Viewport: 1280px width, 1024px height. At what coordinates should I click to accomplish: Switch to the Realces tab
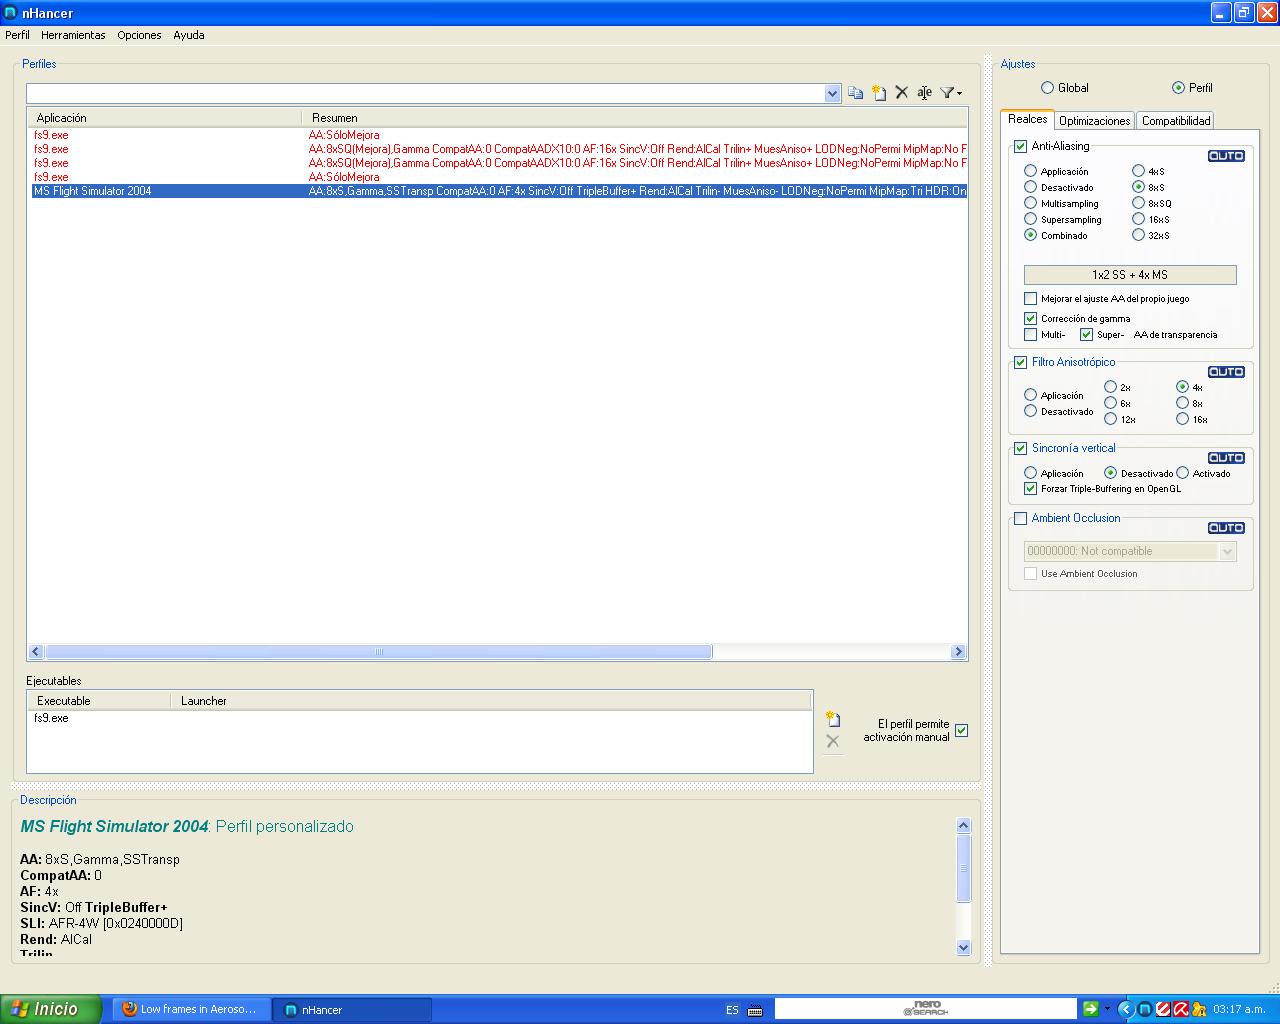(x=1027, y=119)
